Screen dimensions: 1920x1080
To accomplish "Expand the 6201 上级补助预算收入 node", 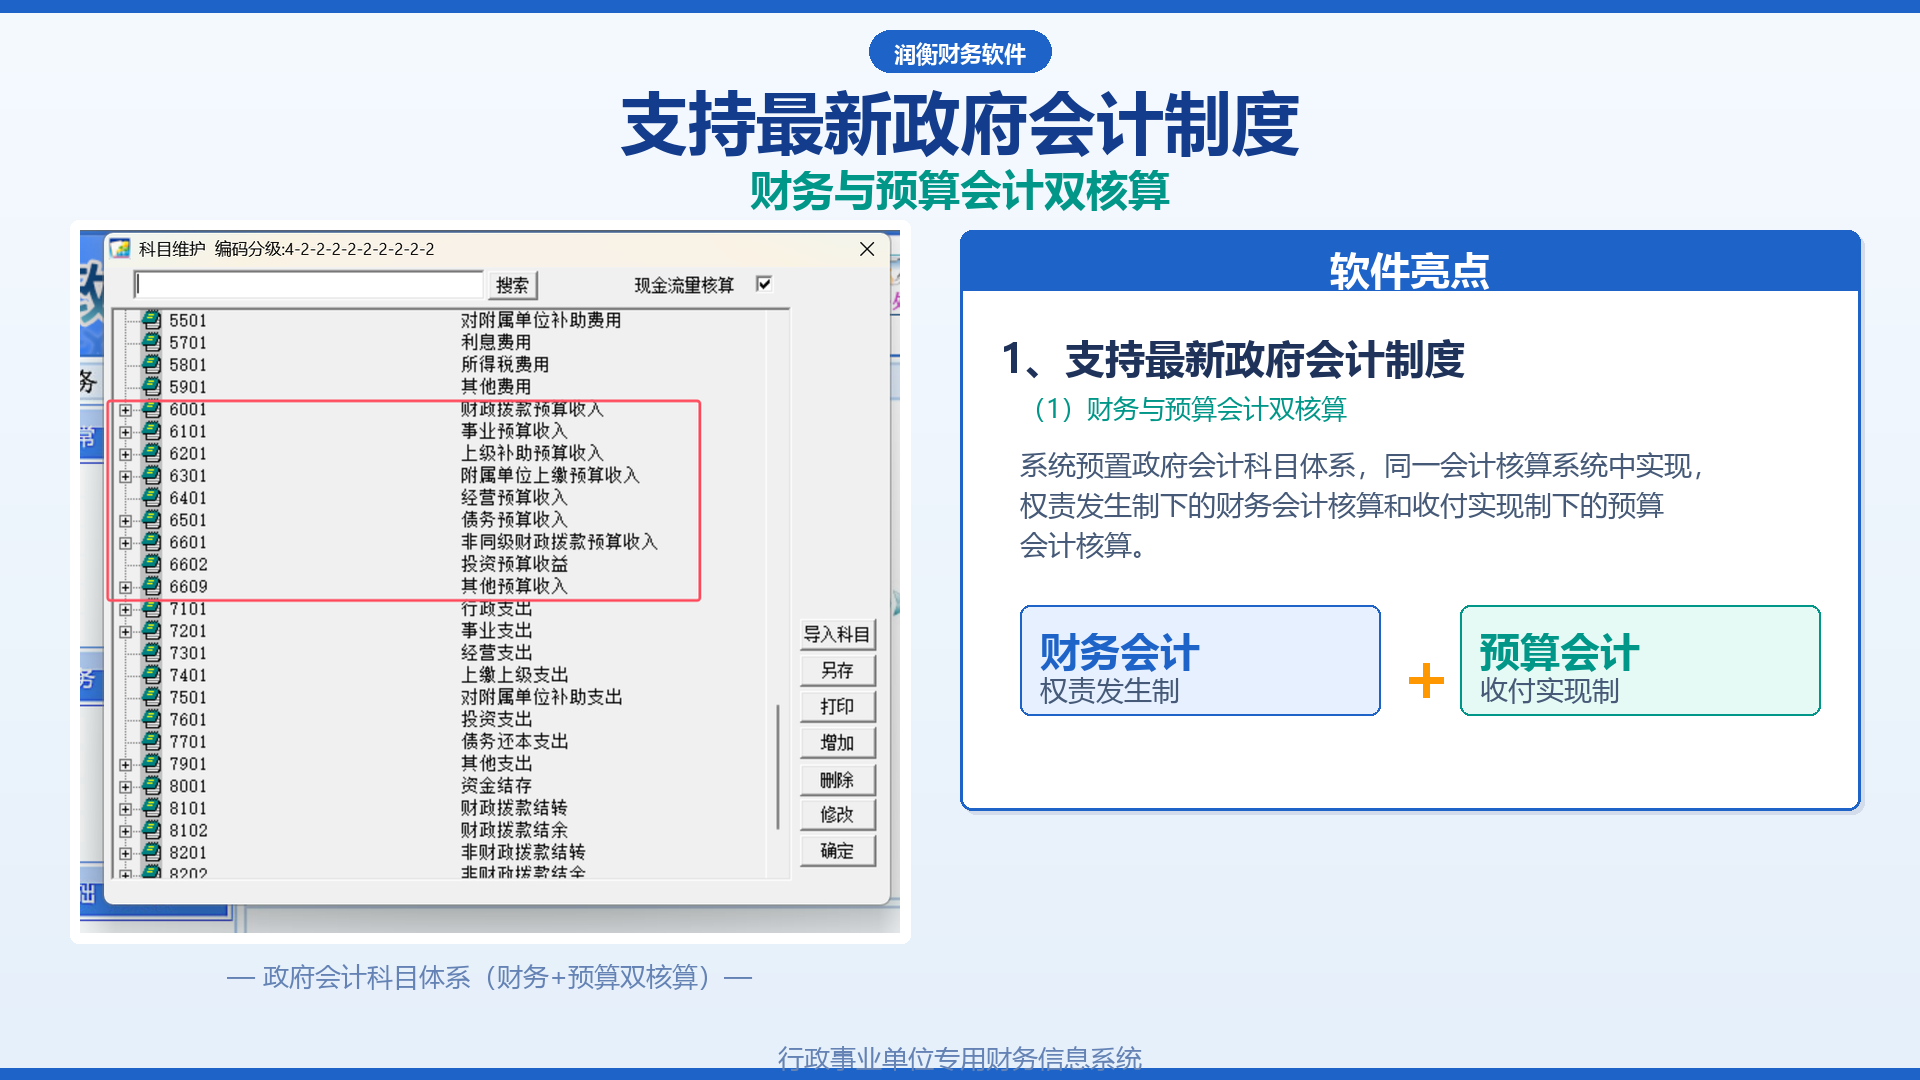I will tap(125, 454).
